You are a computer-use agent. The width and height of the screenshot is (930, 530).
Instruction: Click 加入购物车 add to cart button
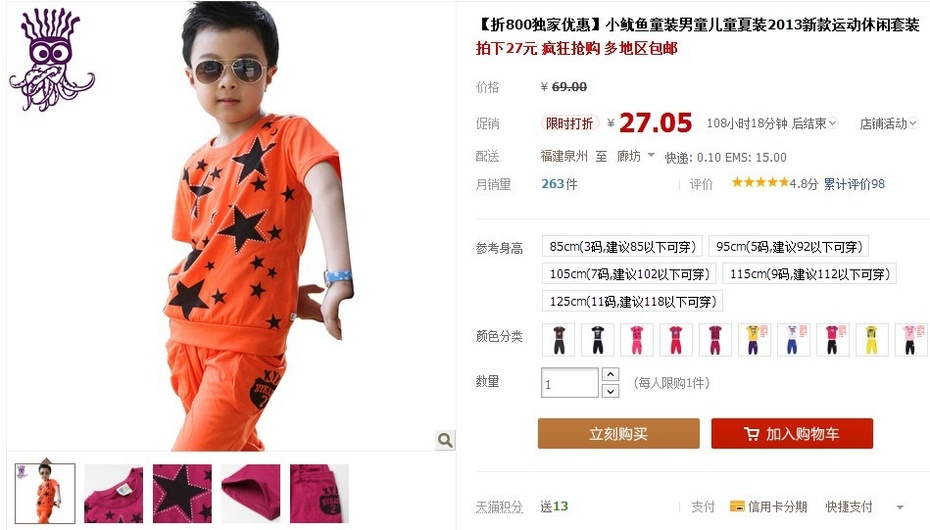point(792,433)
